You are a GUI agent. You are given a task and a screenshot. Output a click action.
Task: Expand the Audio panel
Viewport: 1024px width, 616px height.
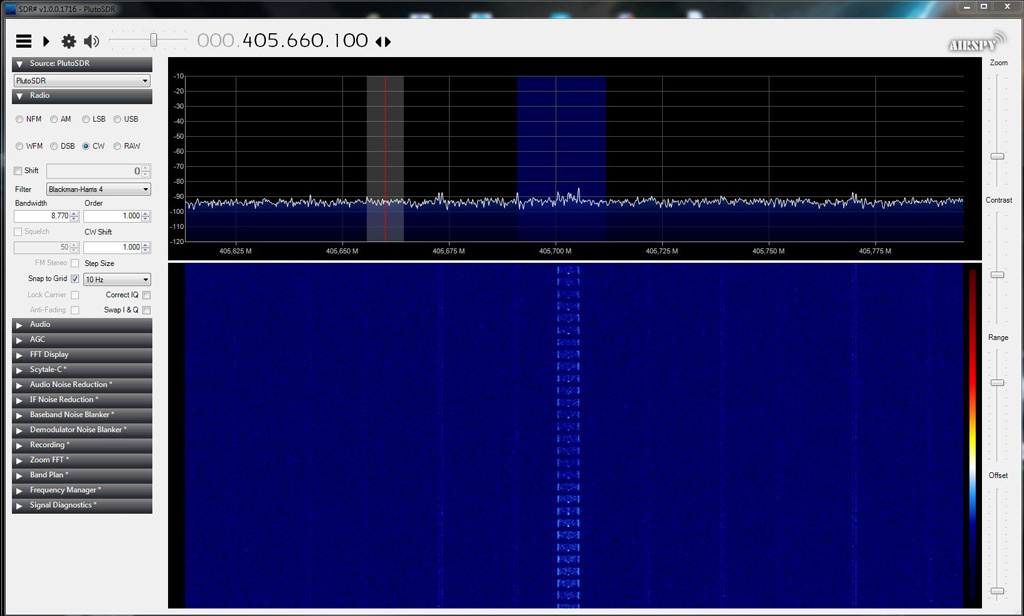tap(82, 325)
